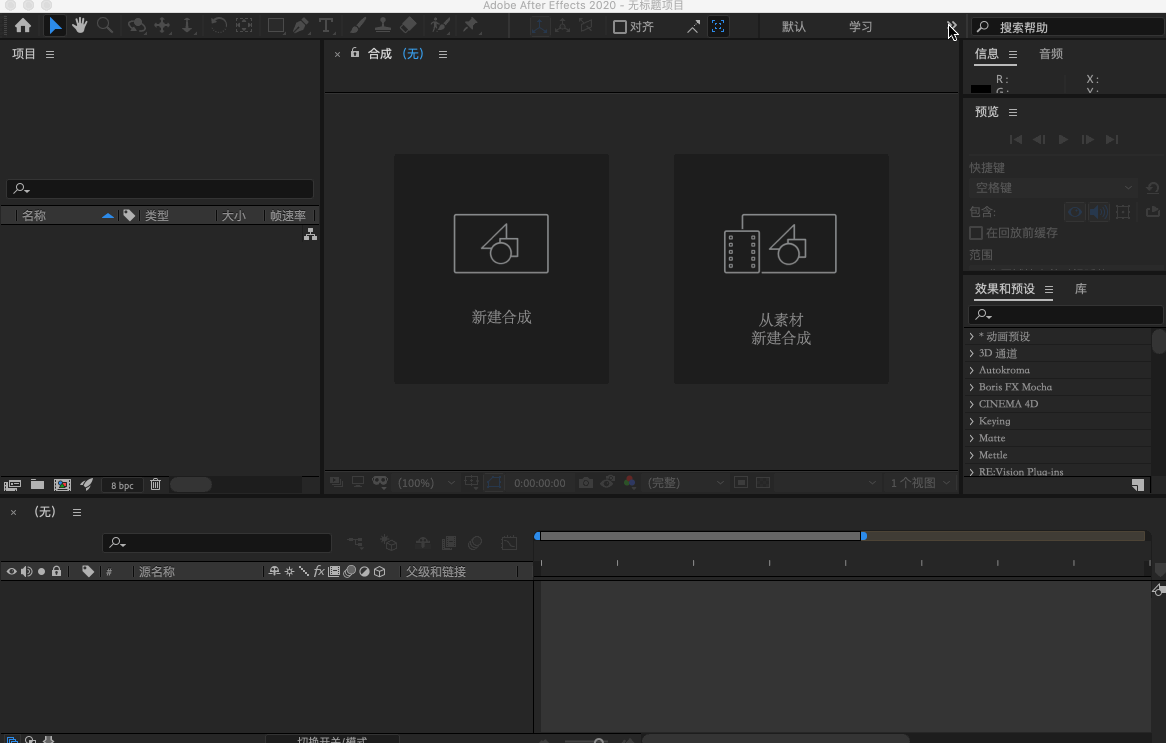Click the 效果和预设 search field
The image size is (1166, 743).
point(1065,315)
